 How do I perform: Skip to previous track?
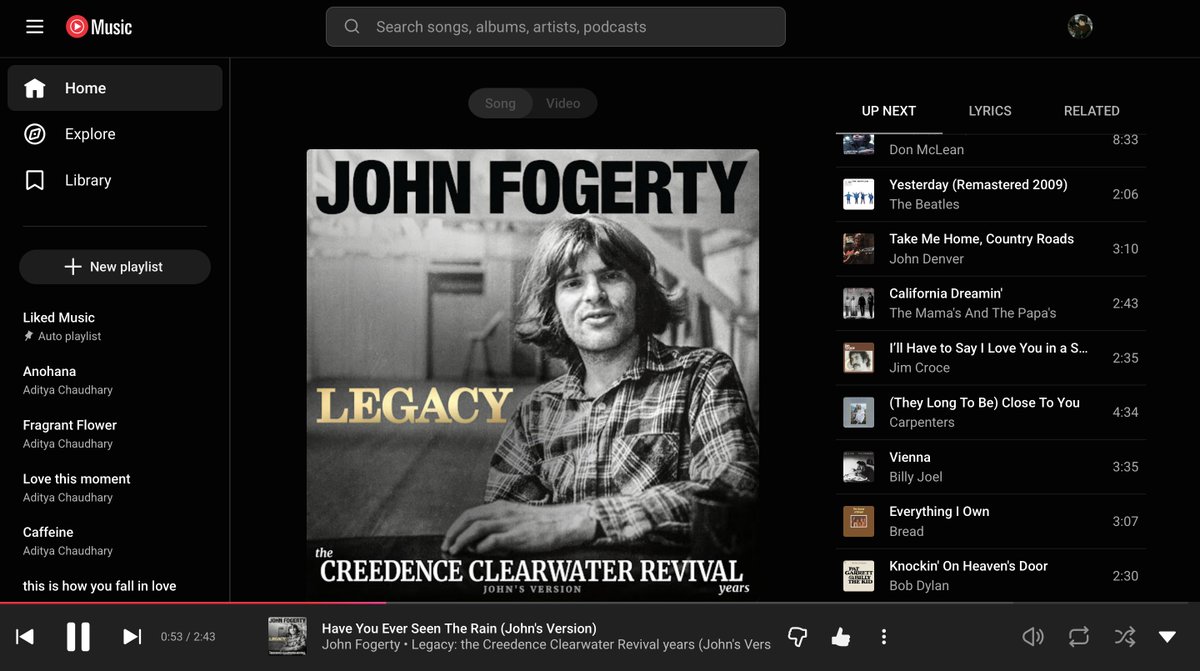pos(25,637)
